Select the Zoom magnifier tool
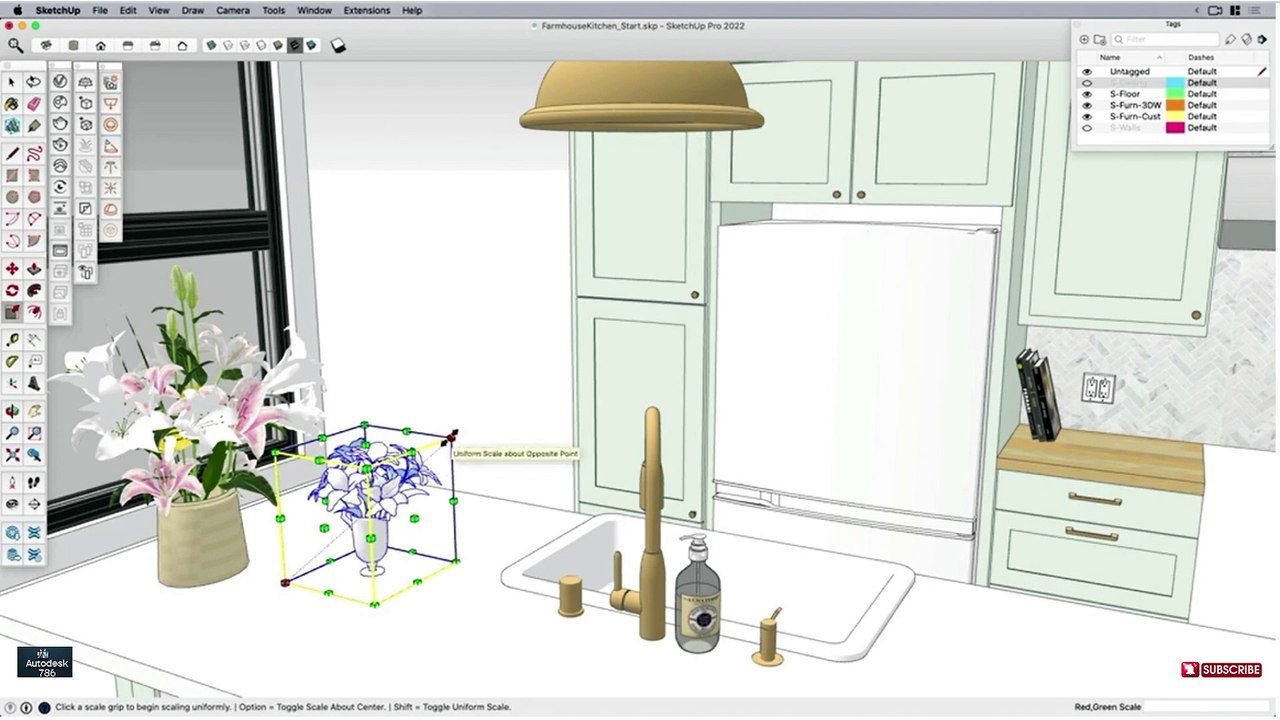The width and height of the screenshot is (1280, 720). [x=12, y=434]
